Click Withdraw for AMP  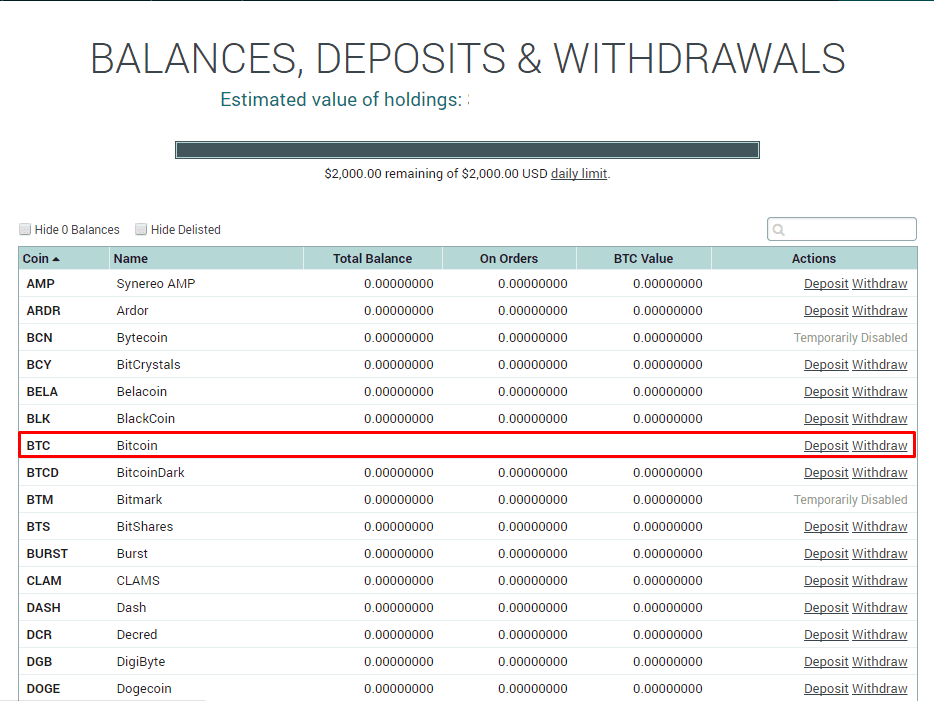click(880, 283)
